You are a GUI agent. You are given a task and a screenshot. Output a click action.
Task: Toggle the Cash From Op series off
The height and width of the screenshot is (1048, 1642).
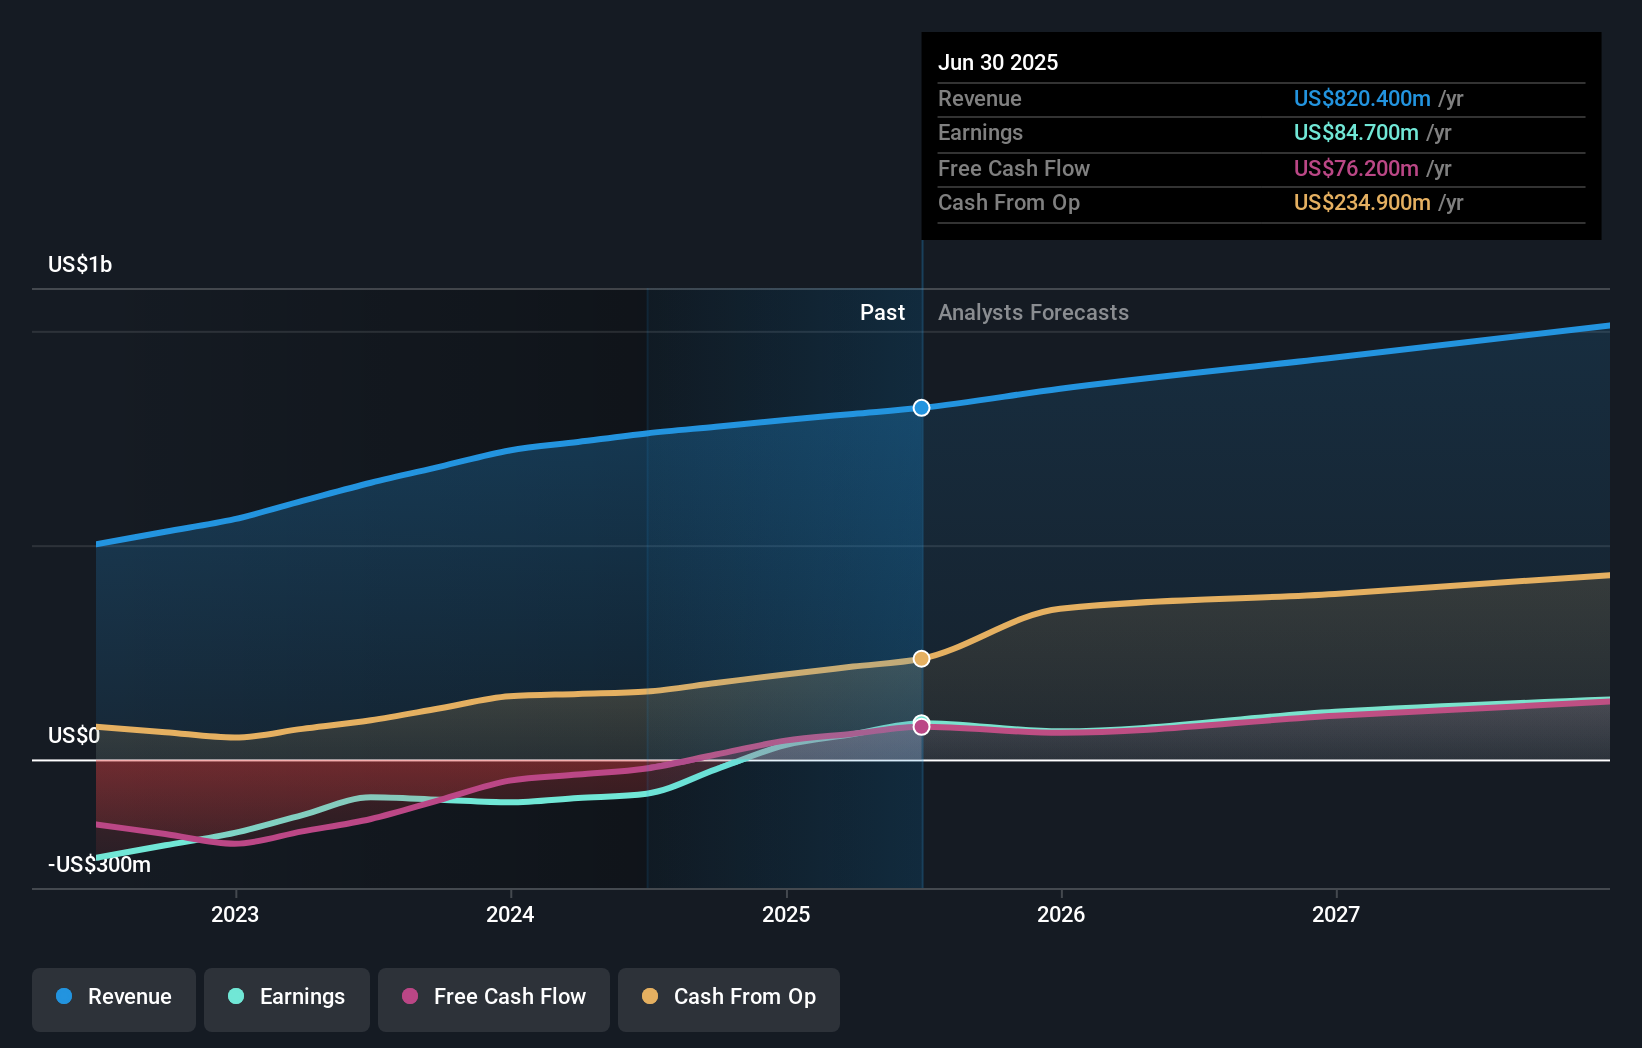728,997
